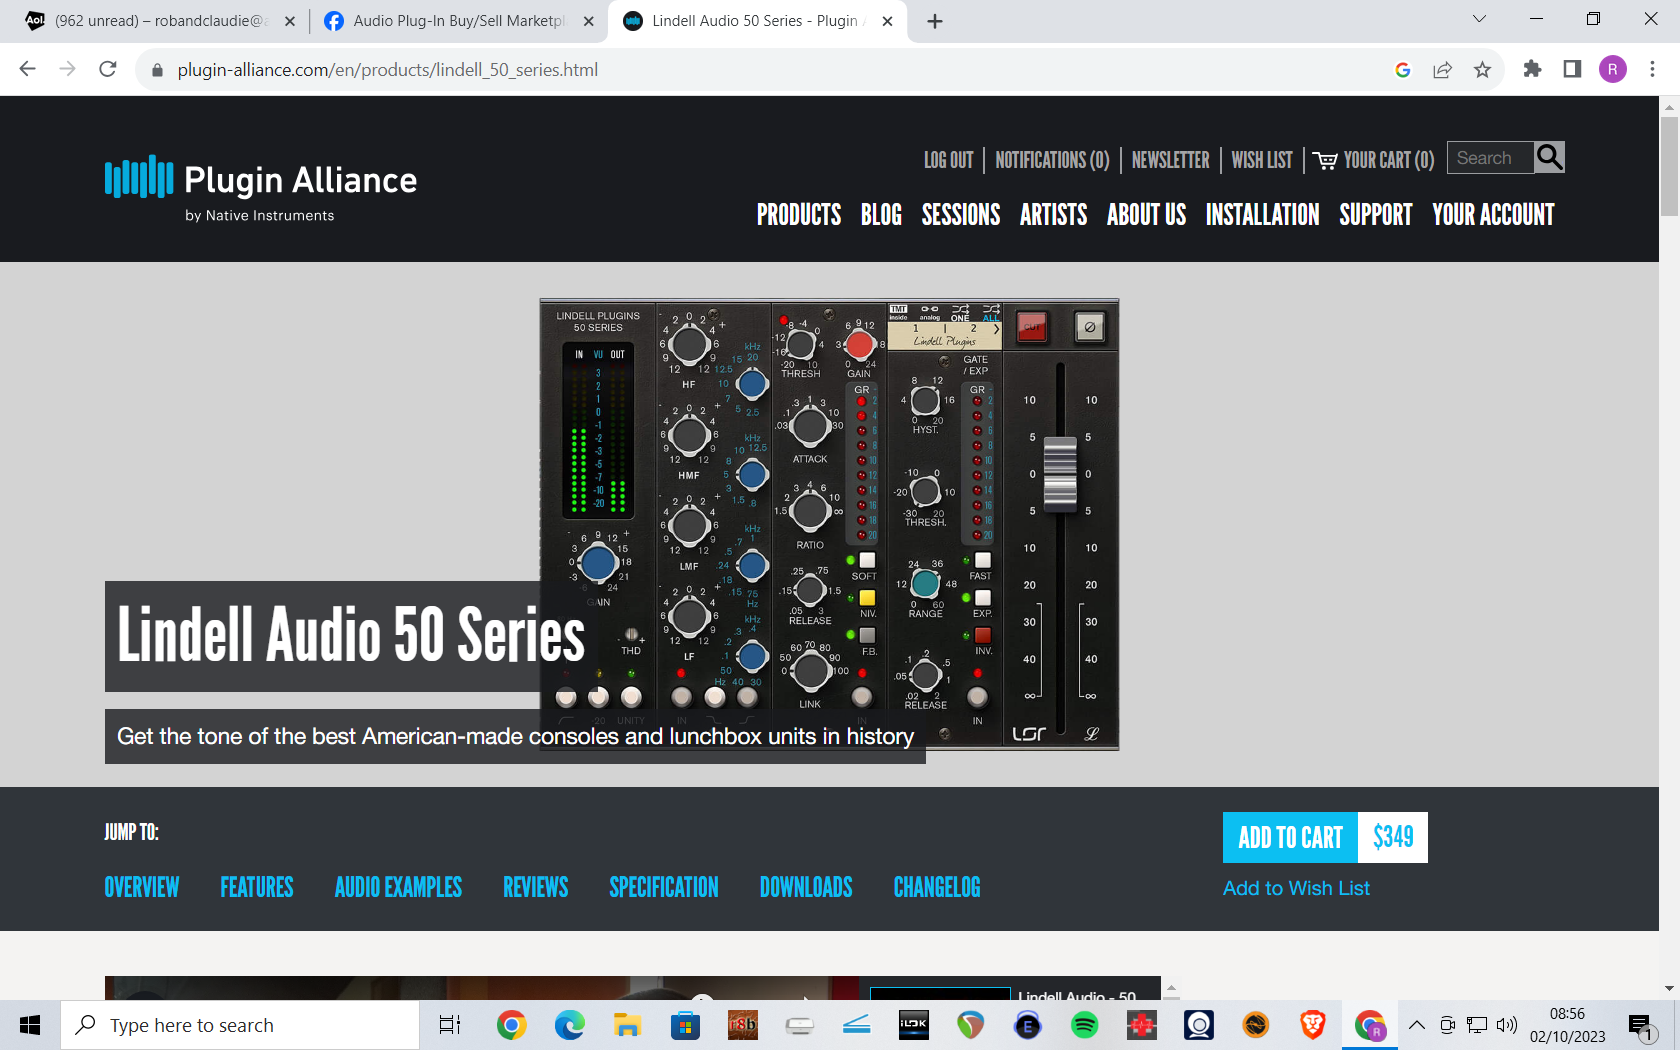Jump to FEATURES section
The width and height of the screenshot is (1680, 1050).
tap(257, 887)
